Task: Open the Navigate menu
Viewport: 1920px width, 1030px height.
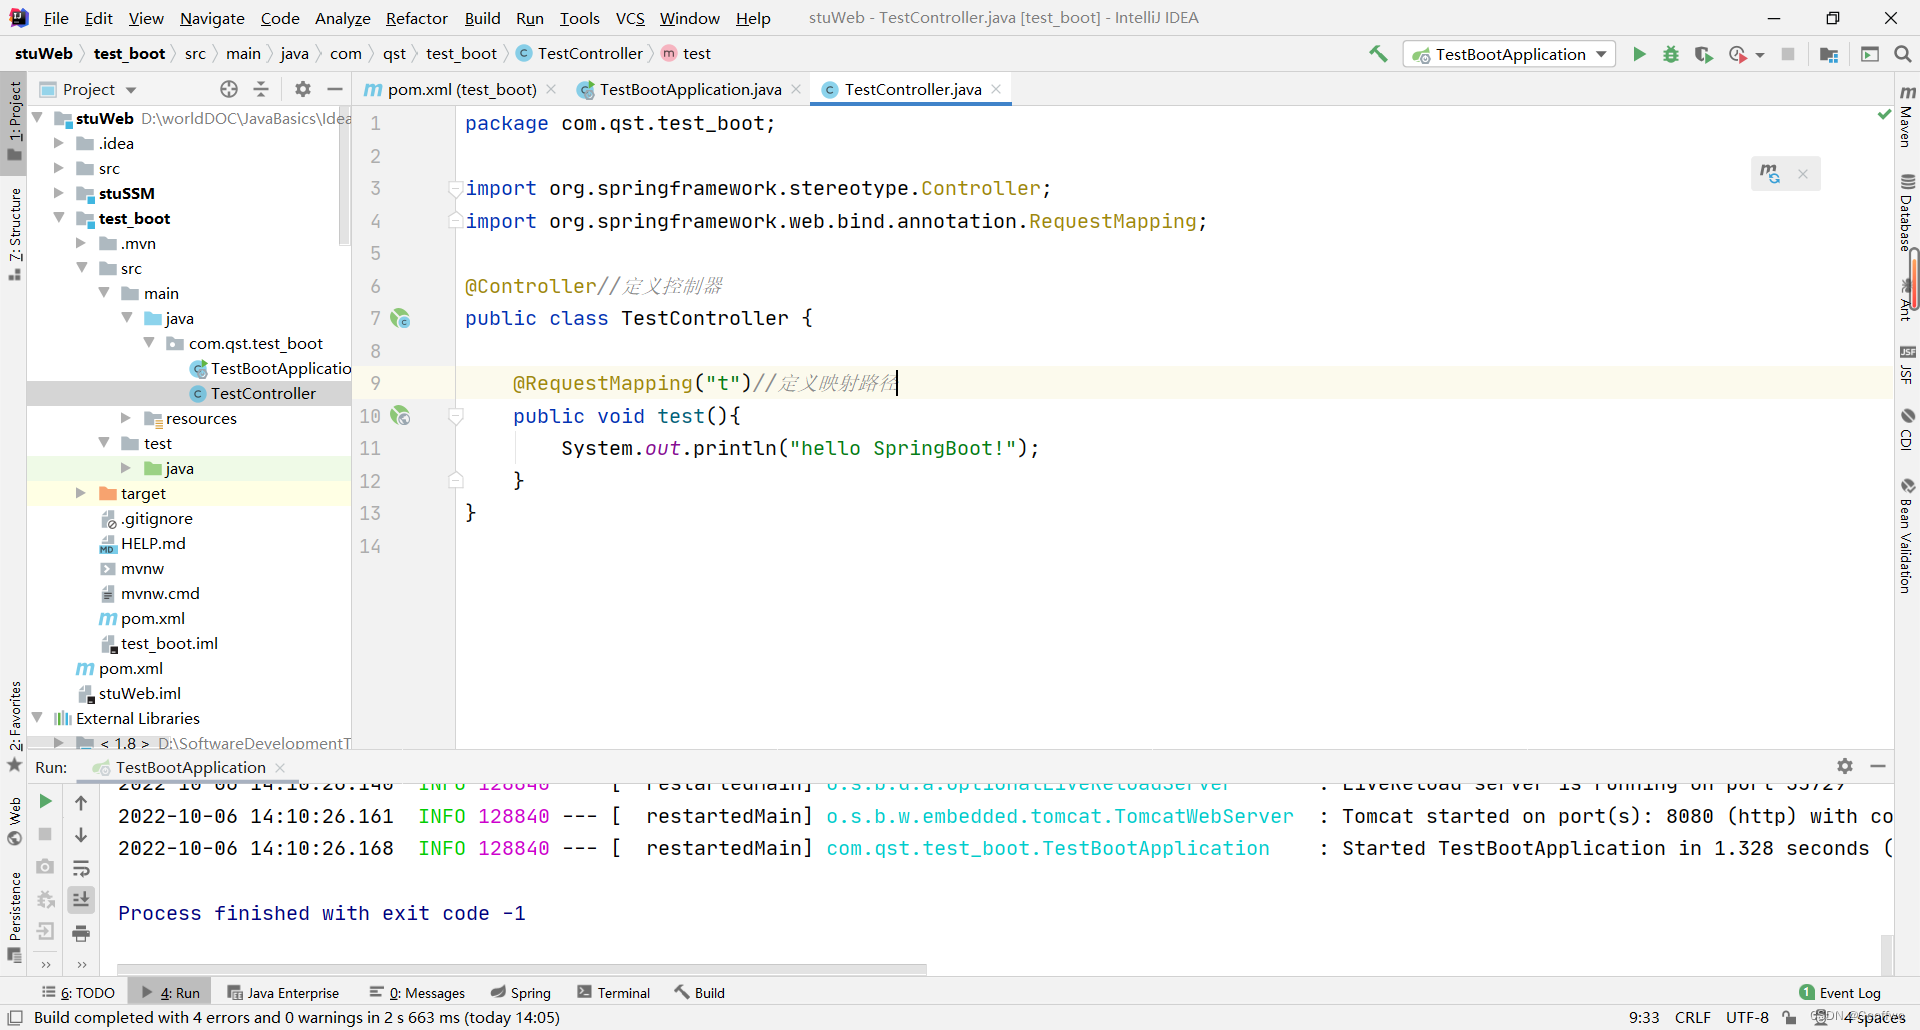Action: coord(212,18)
